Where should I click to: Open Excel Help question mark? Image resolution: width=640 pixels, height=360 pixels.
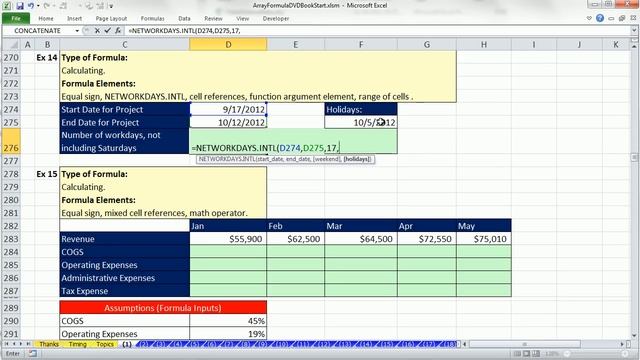tap(600, 18)
